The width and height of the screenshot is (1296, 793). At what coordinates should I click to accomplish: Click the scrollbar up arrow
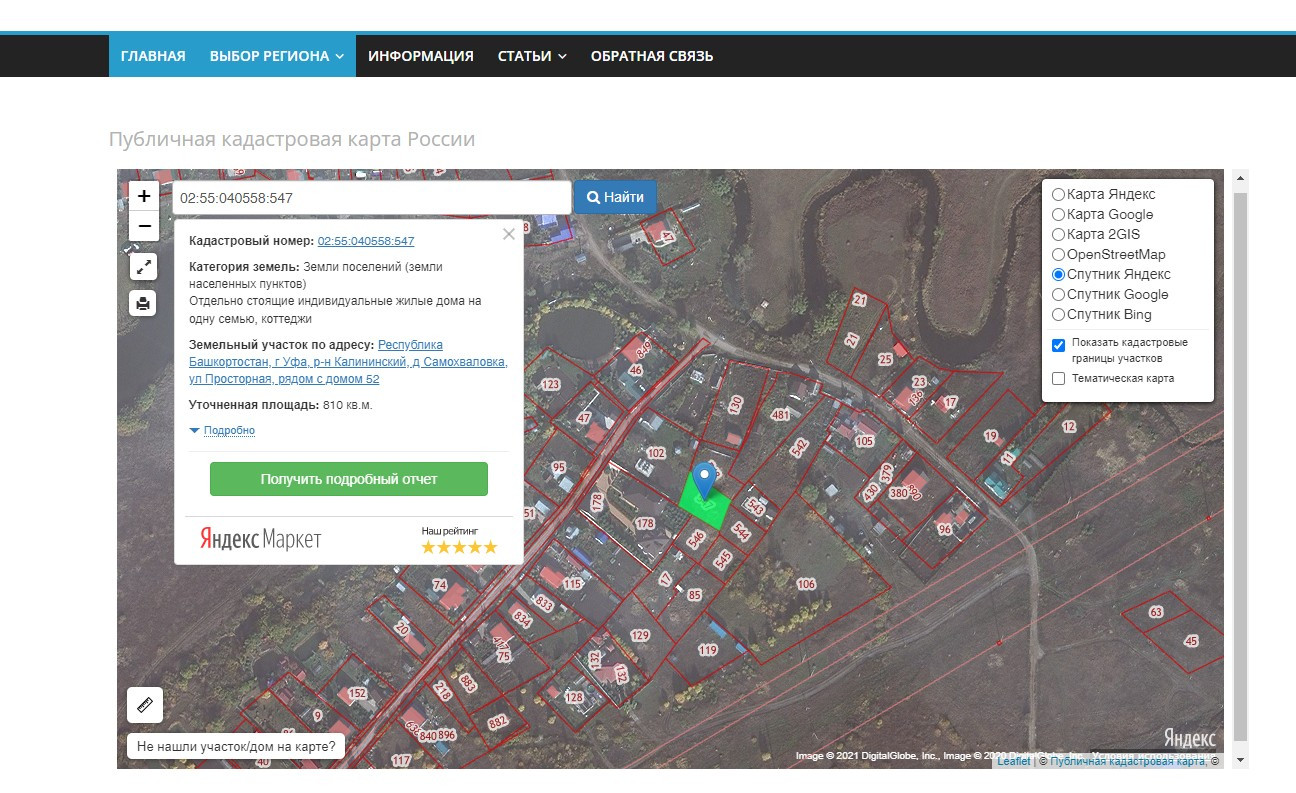1241,179
